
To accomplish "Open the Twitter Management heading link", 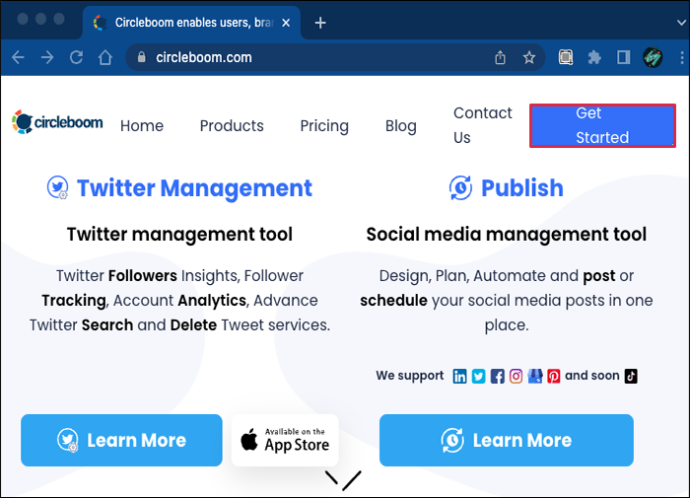I will tap(195, 188).
